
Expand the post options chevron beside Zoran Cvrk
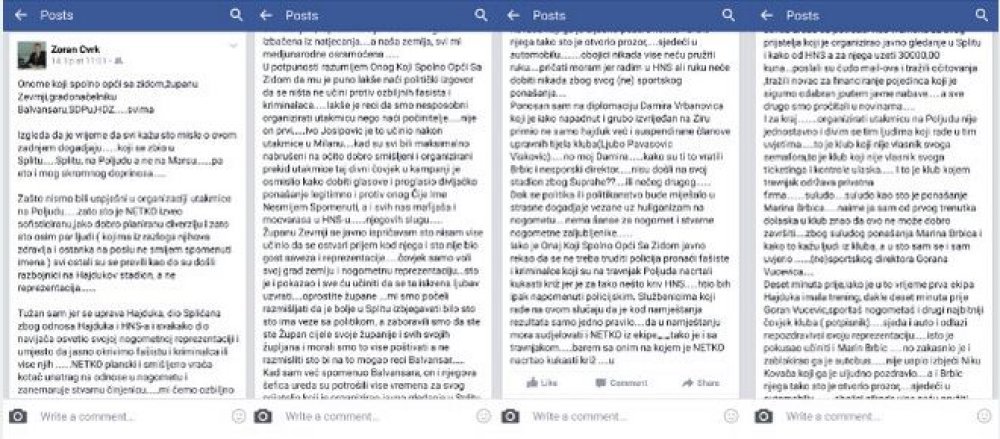click(x=233, y=46)
